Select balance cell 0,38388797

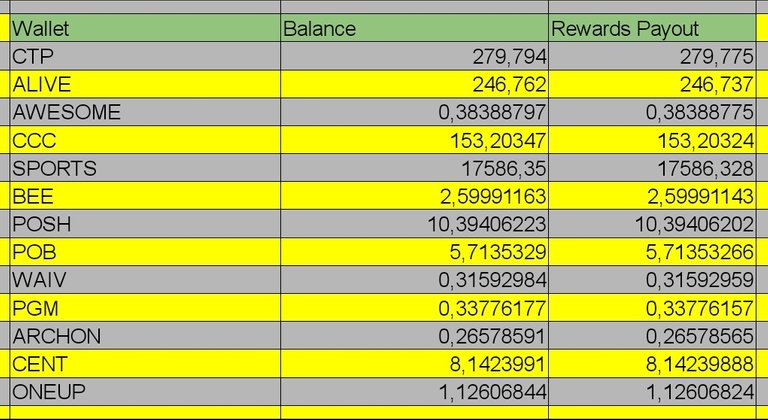414,112
